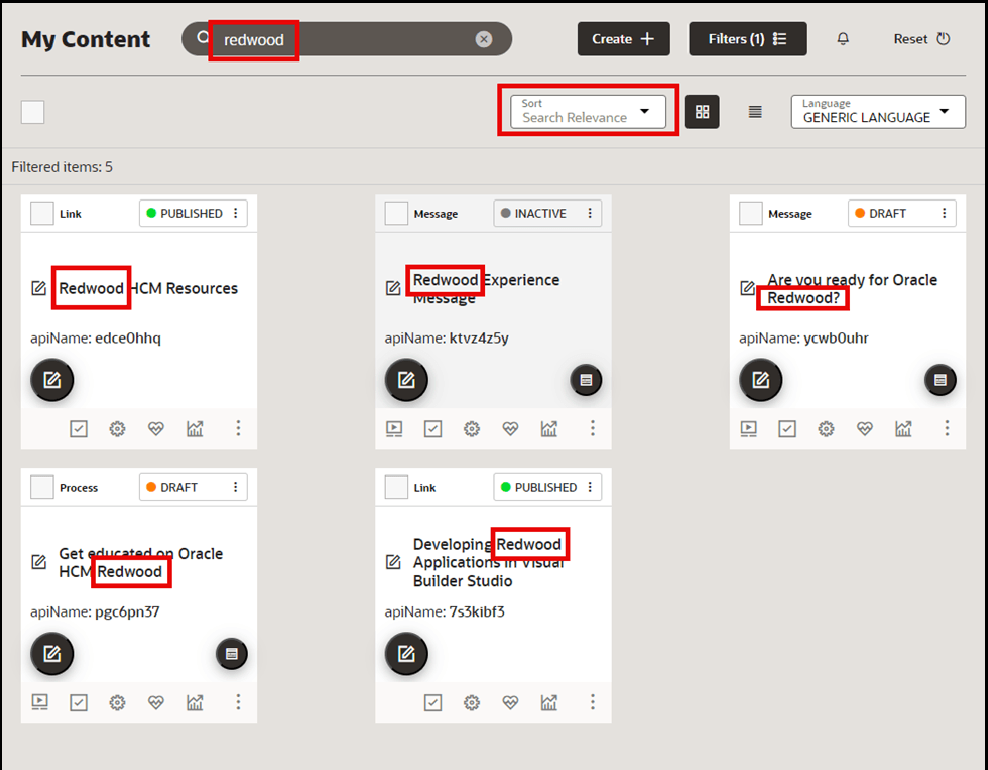Open editor round button on edce0hhq card
The image size is (988, 770).
(52, 380)
